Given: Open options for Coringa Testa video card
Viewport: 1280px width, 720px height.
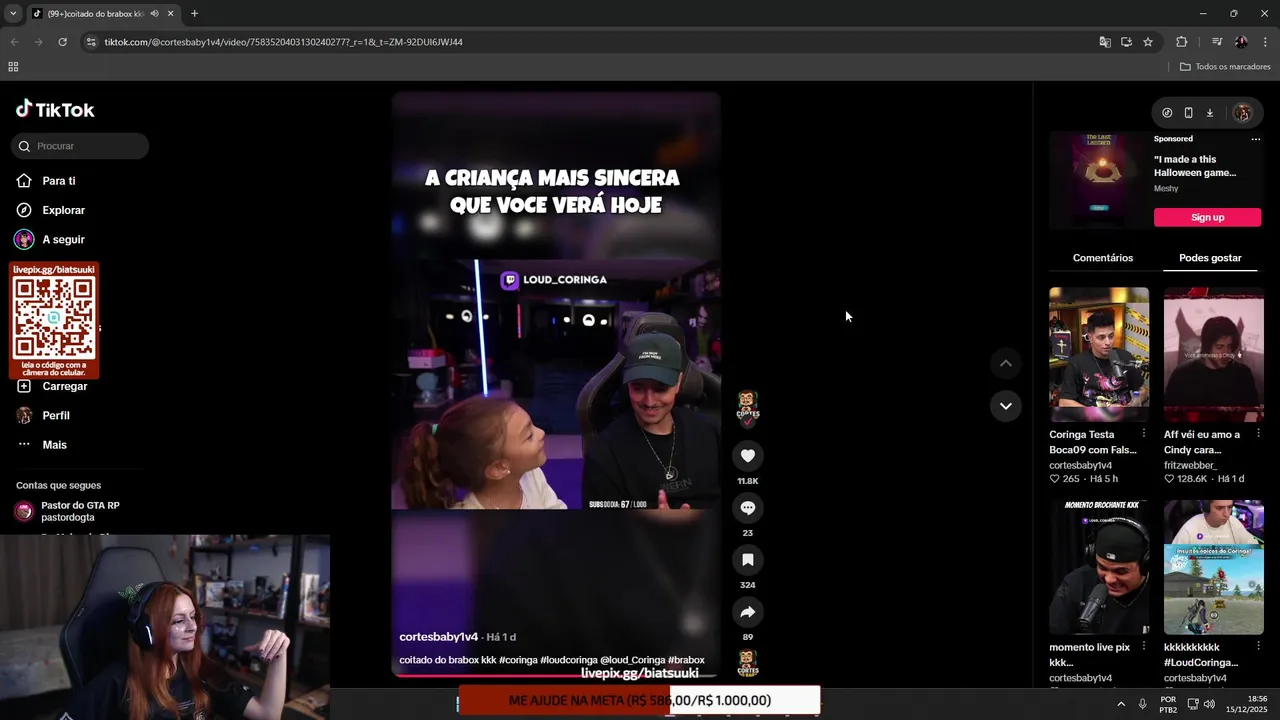Looking at the screenshot, I should point(1144,434).
